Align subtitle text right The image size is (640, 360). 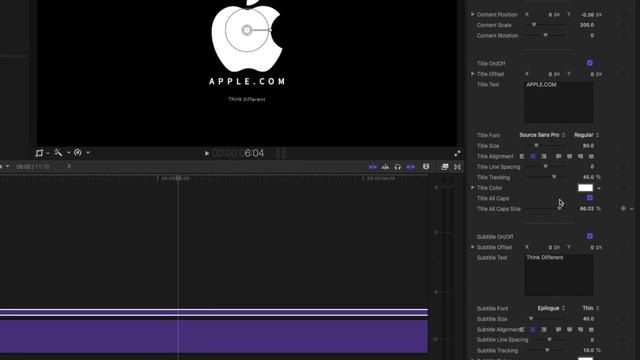(544, 329)
